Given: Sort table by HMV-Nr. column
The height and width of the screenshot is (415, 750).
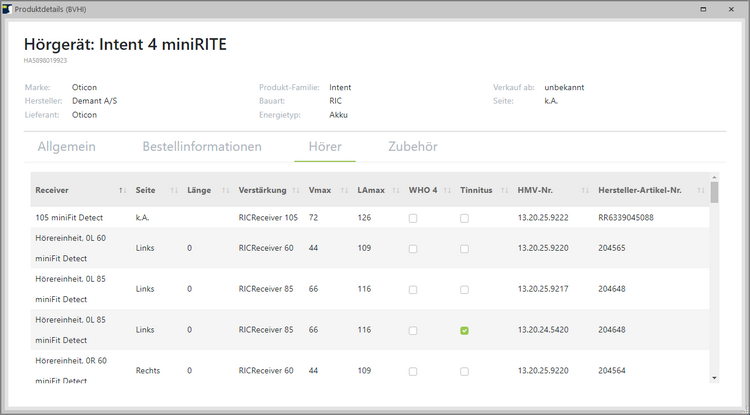Looking at the screenshot, I should (585, 190).
